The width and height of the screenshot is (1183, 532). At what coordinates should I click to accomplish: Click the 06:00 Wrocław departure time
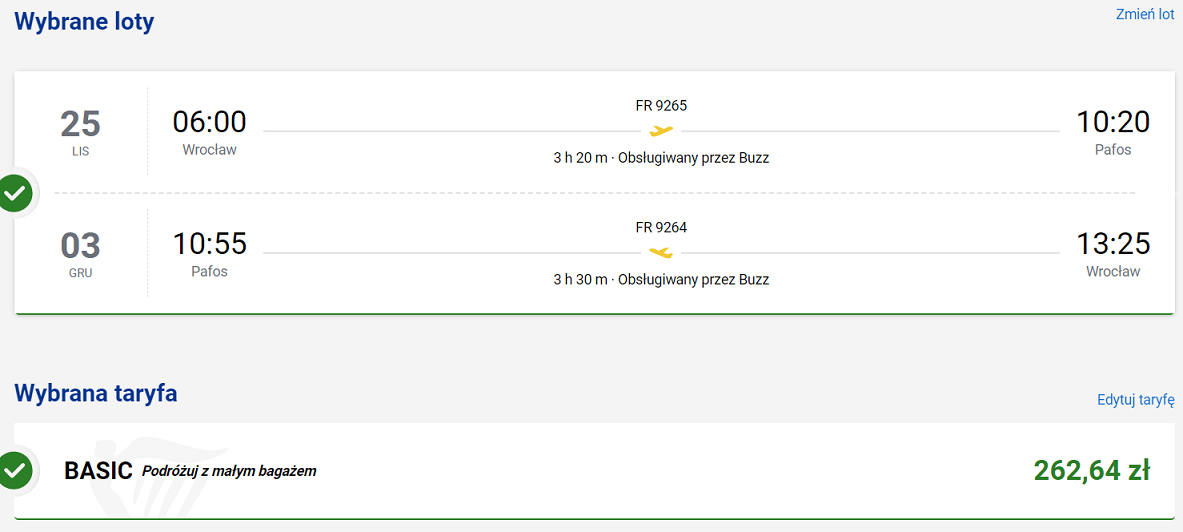click(x=209, y=131)
